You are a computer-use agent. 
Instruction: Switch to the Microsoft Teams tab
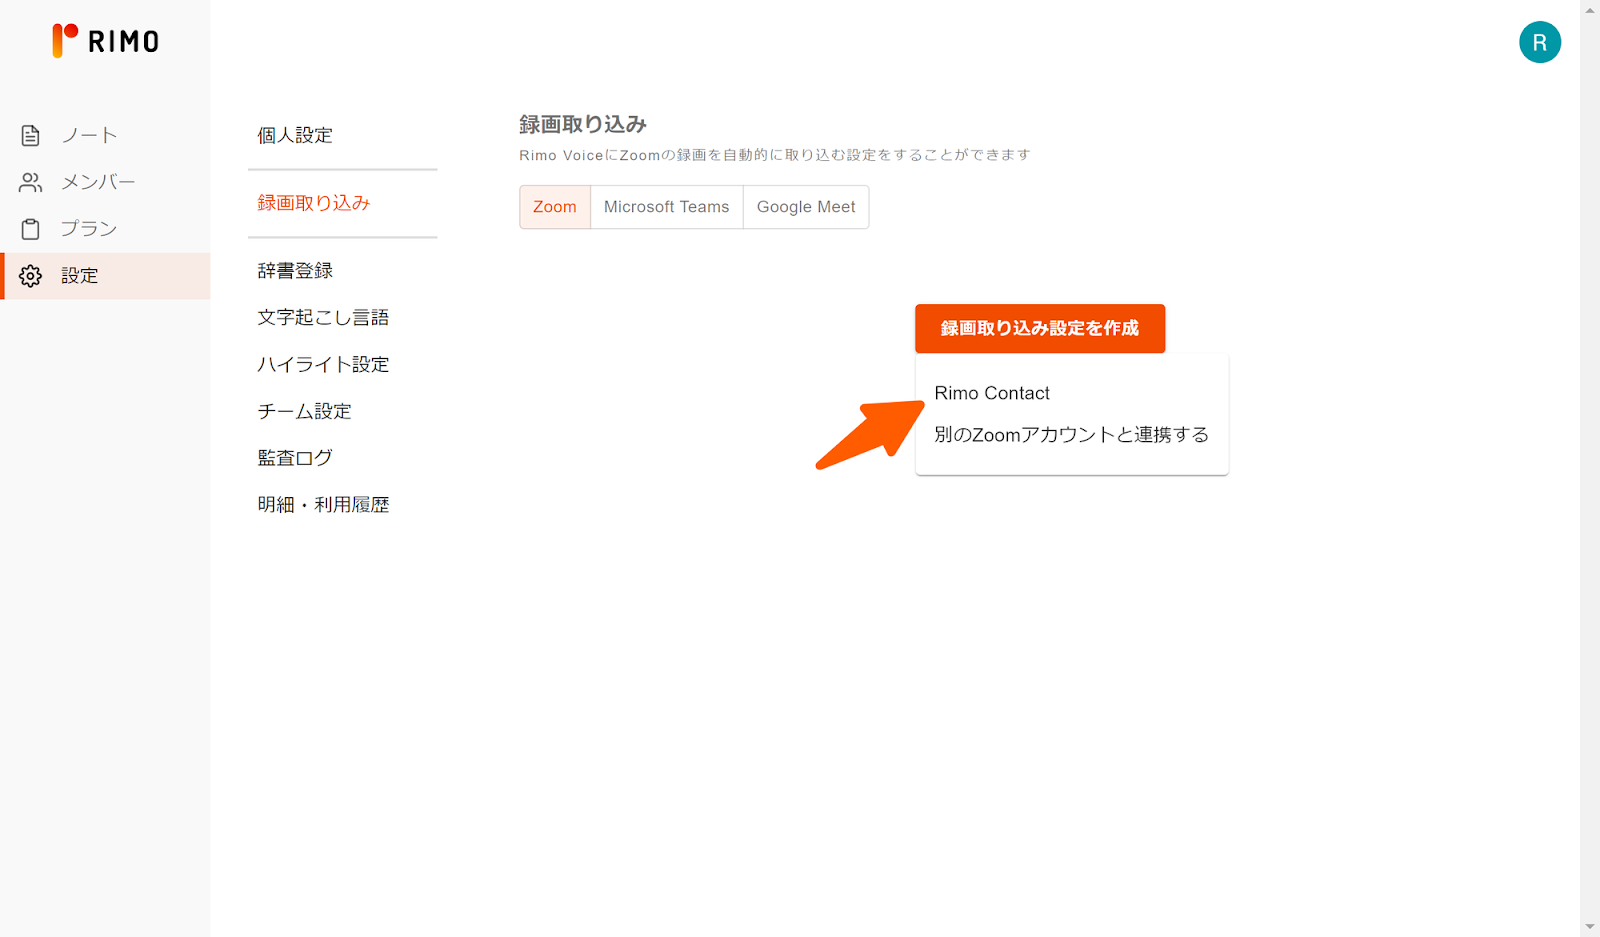pyautogui.click(x=666, y=207)
